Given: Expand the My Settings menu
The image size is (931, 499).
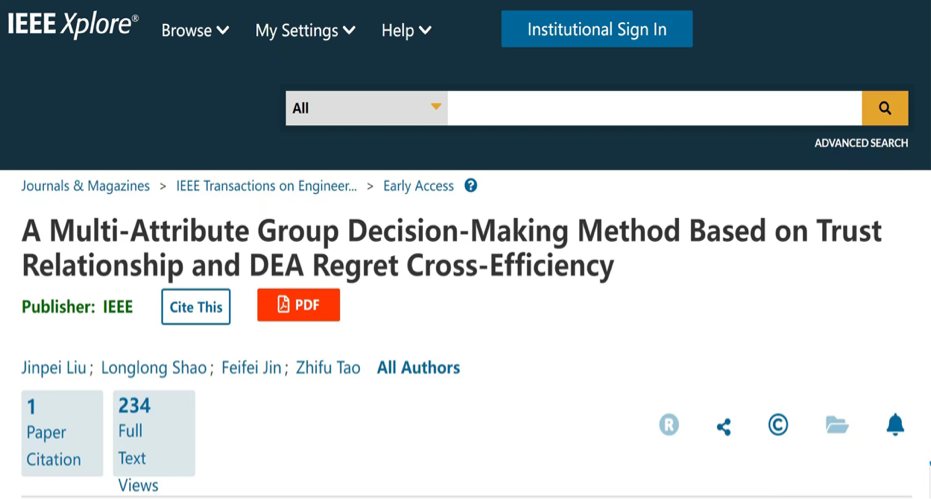Looking at the screenshot, I should pos(305,31).
